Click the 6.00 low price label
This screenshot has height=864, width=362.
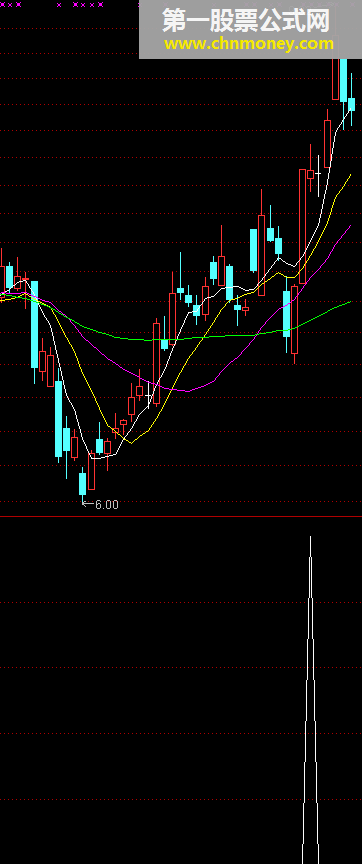coord(106,504)
